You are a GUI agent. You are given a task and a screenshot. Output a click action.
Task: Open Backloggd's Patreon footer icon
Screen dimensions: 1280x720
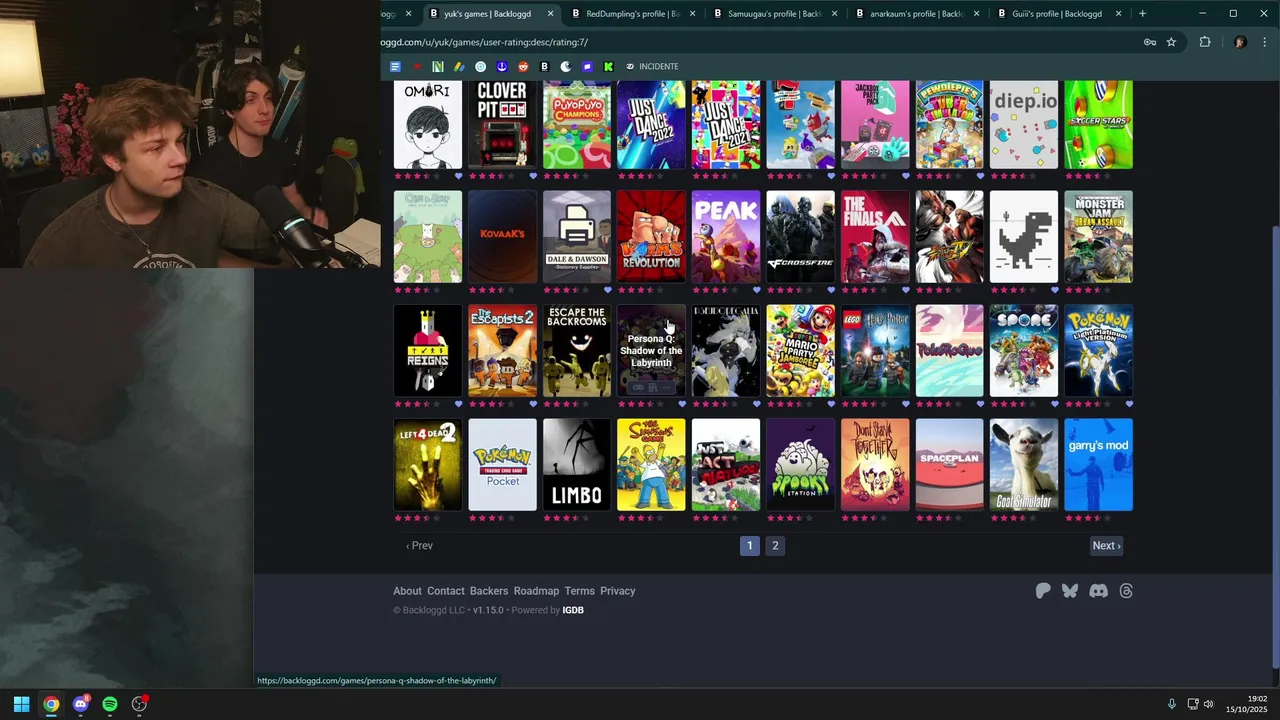pos(1043,591)
